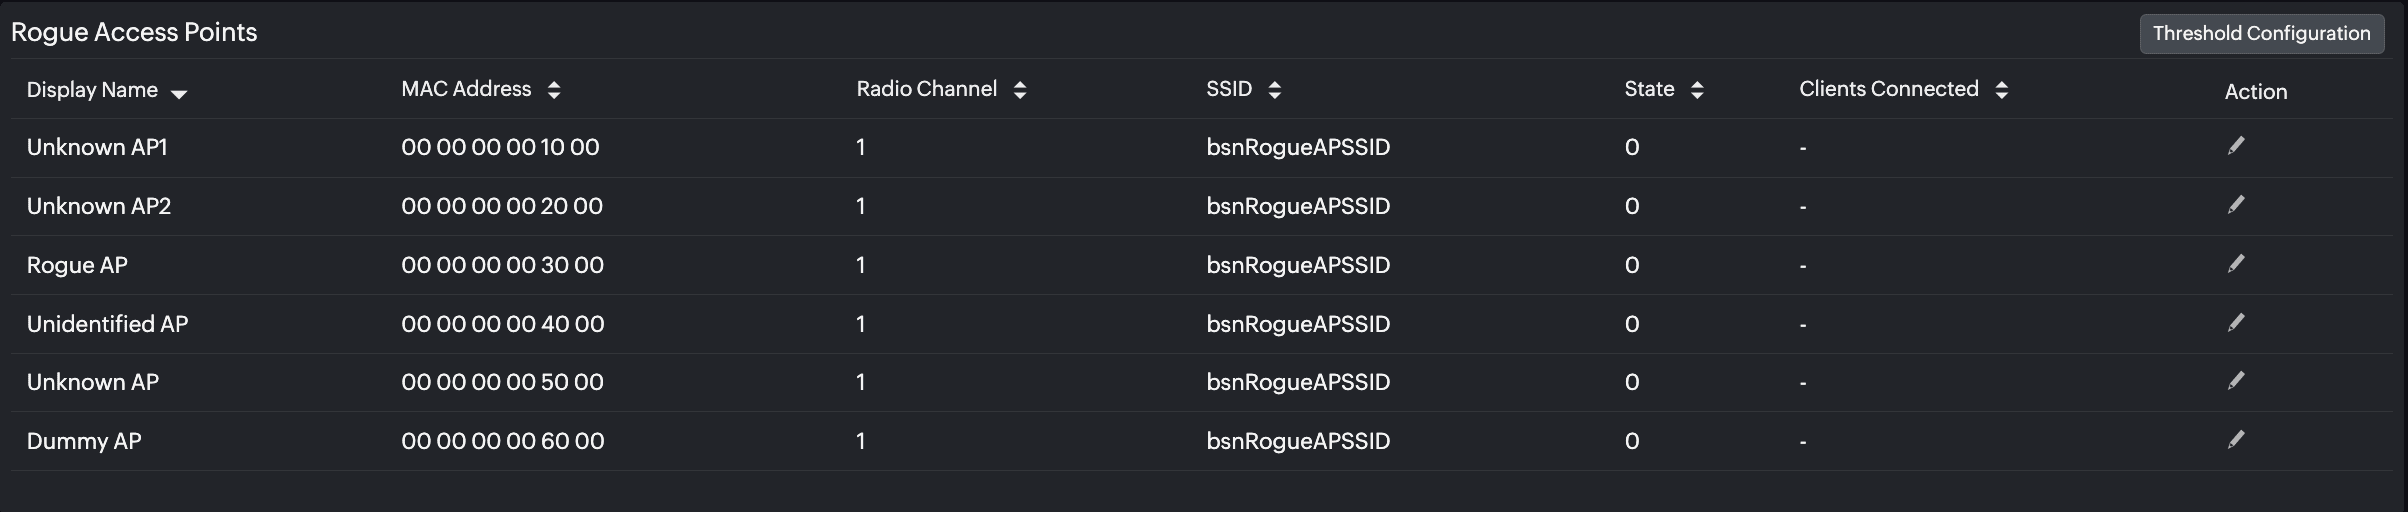Click the edit pencil for Unknown AP1

[x=2236, y=146]
